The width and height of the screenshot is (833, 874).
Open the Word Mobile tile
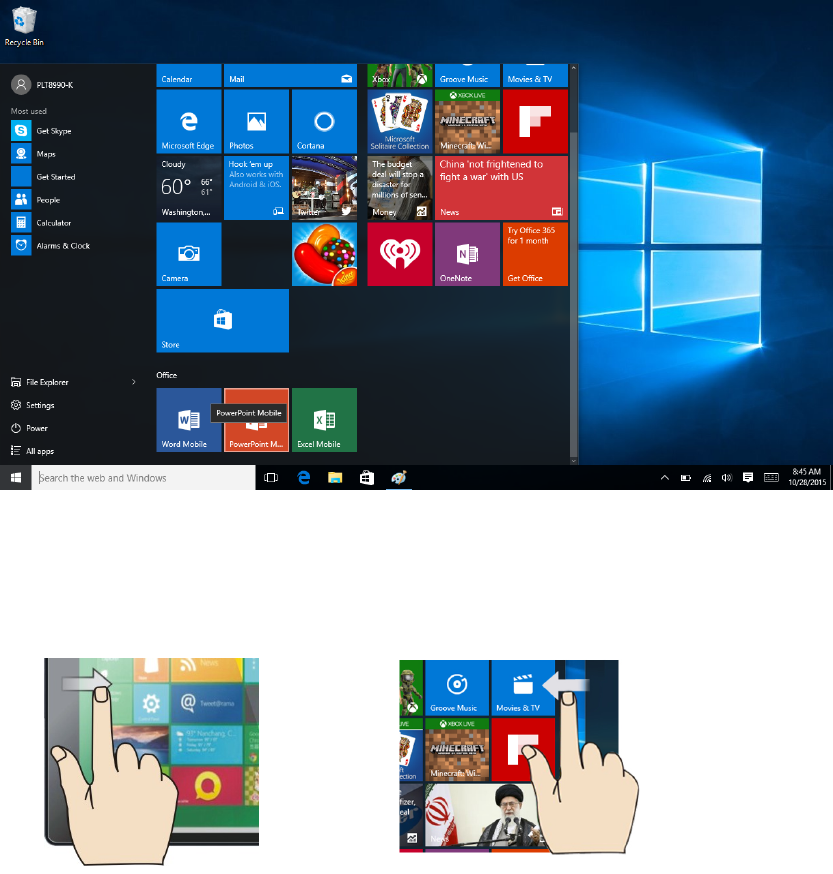tap(189, 420)
